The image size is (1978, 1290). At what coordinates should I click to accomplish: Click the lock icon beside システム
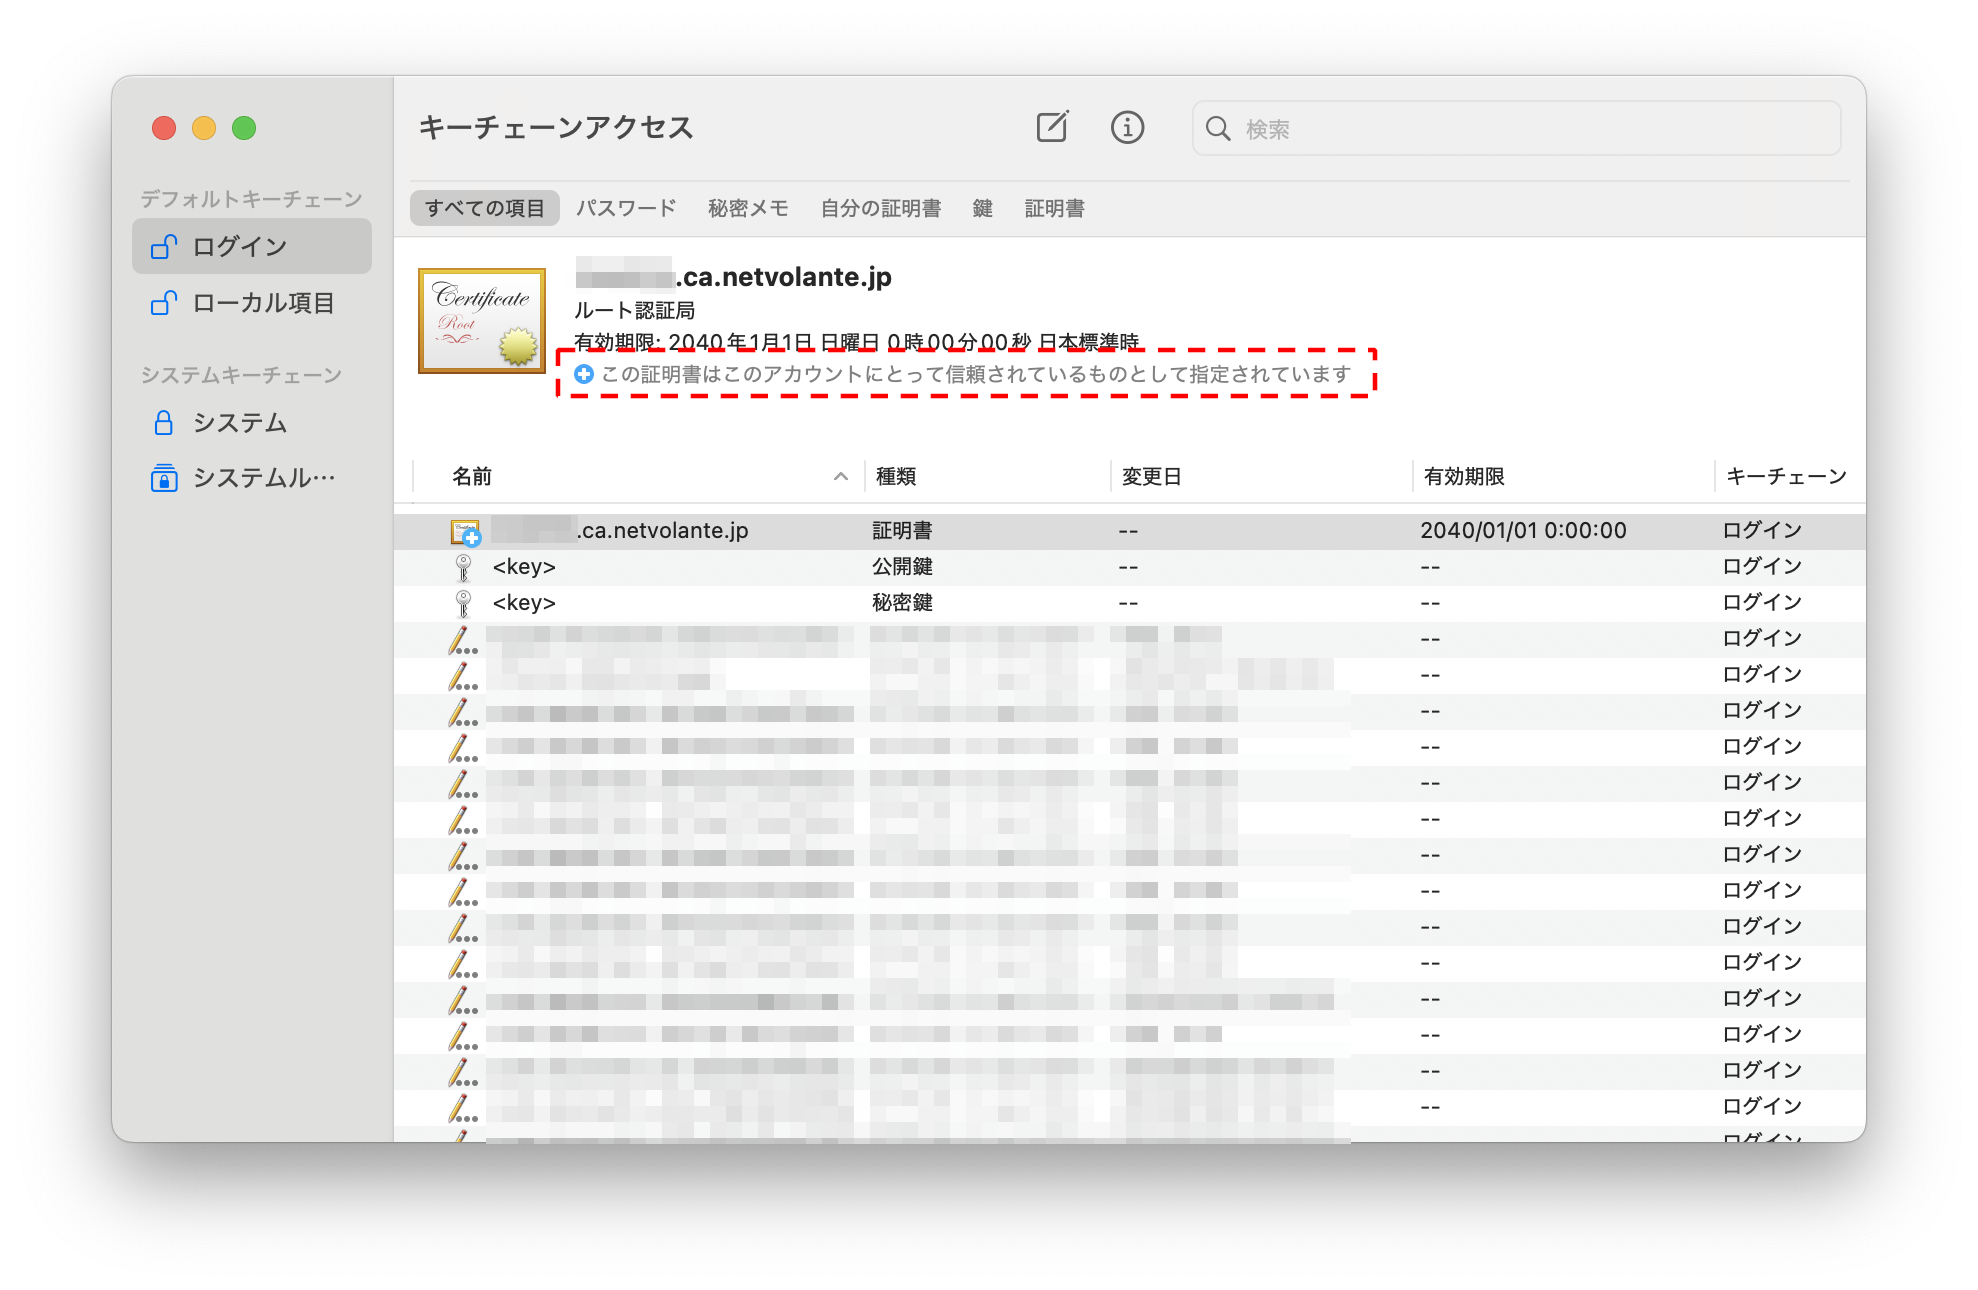pyautogui.click(x=163, y=423)
